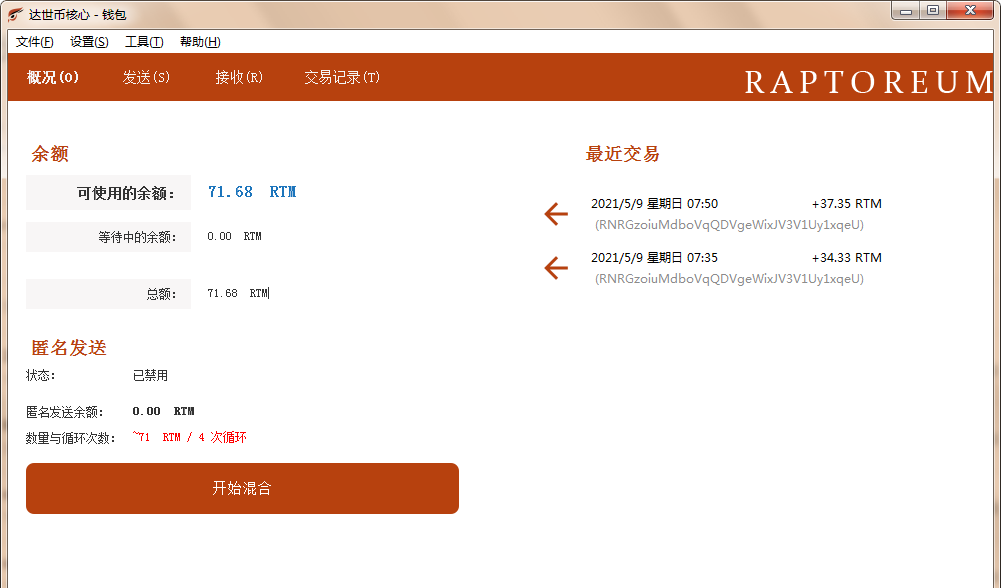Close the wallet window
This screenshot has height=588, width=1001.
pyautogui.click(x=971, y=11)
